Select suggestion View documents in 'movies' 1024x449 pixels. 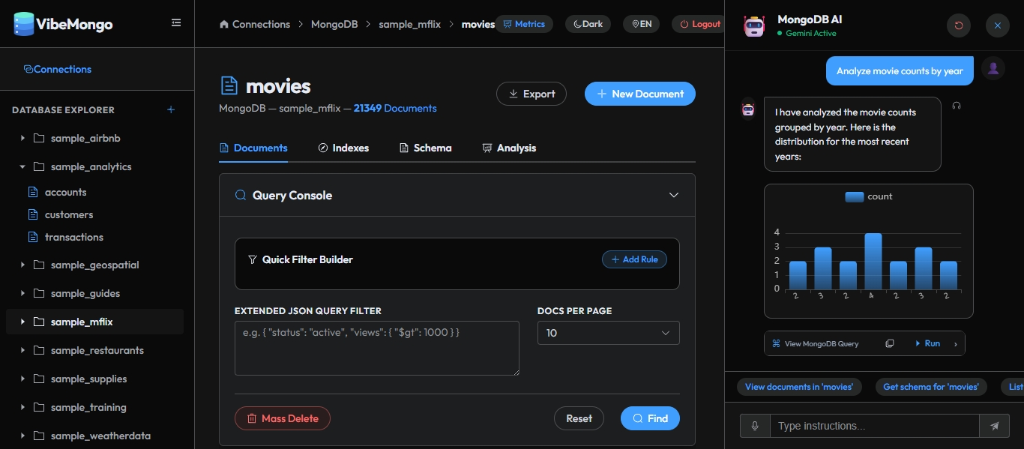click(x=799, y=387)
